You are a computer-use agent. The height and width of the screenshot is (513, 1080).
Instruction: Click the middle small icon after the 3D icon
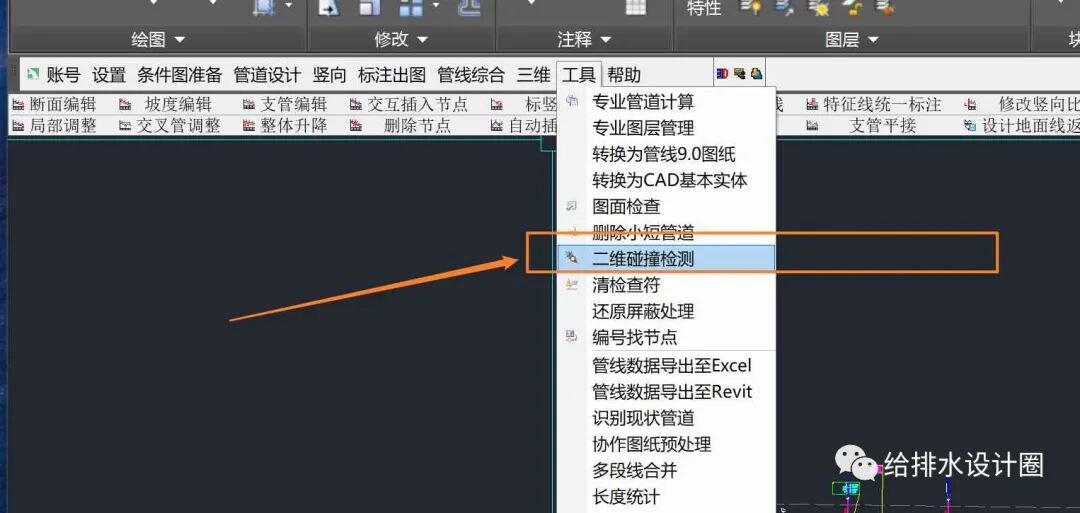click(x=740, y=74)
